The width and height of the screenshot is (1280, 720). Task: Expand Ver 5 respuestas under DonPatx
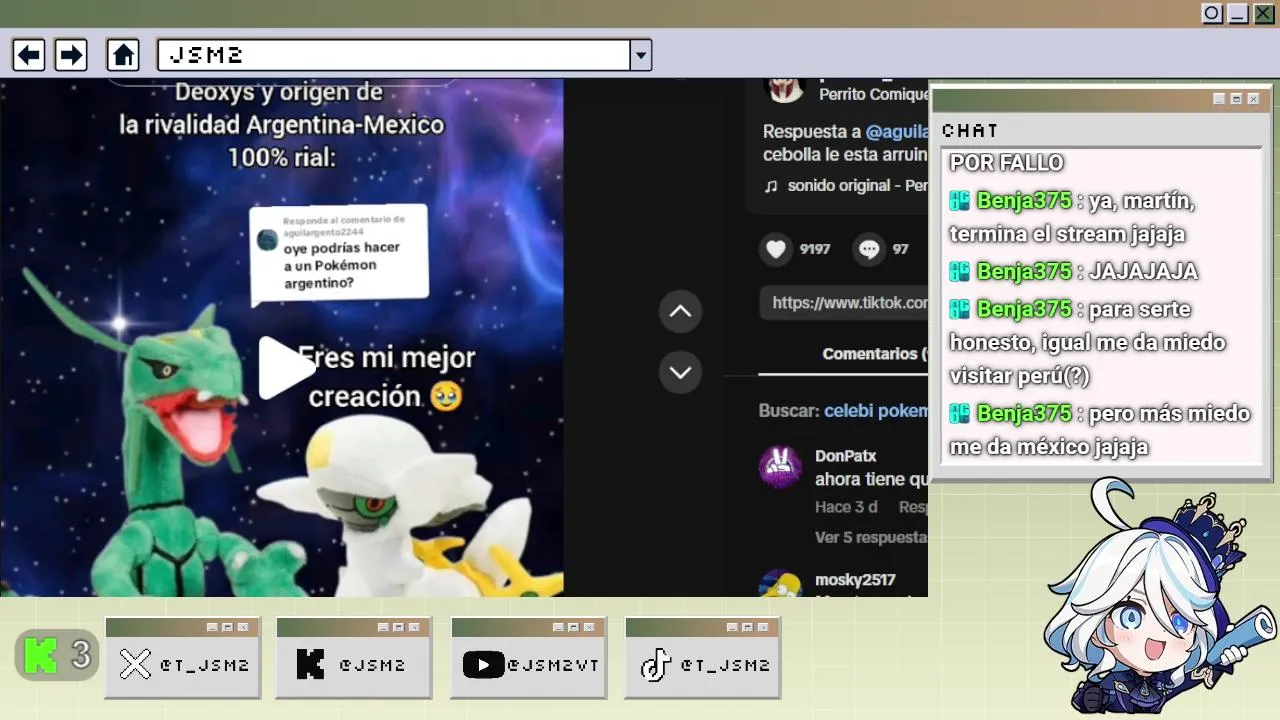tap(871, 537)
